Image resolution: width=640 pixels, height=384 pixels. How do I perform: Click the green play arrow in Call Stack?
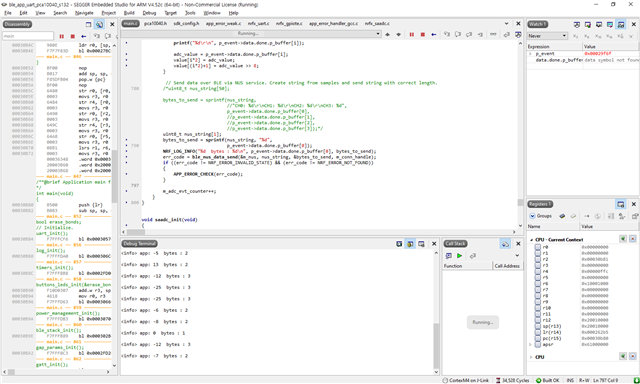pyautogui.click(x=460, y=255)
